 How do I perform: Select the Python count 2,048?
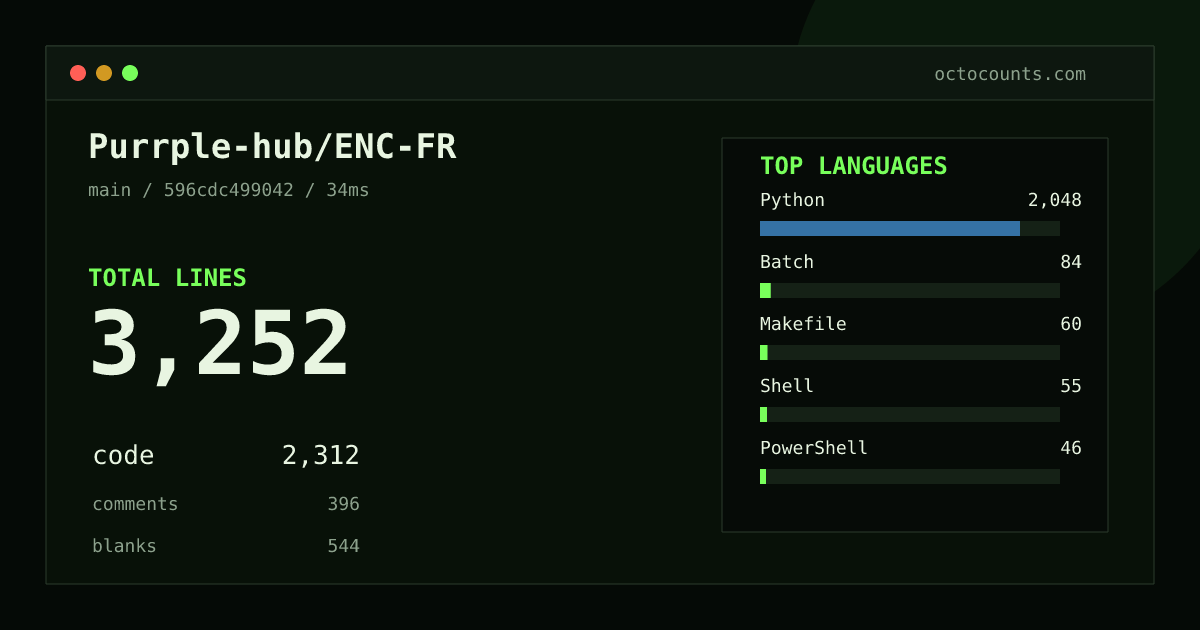1054,200
